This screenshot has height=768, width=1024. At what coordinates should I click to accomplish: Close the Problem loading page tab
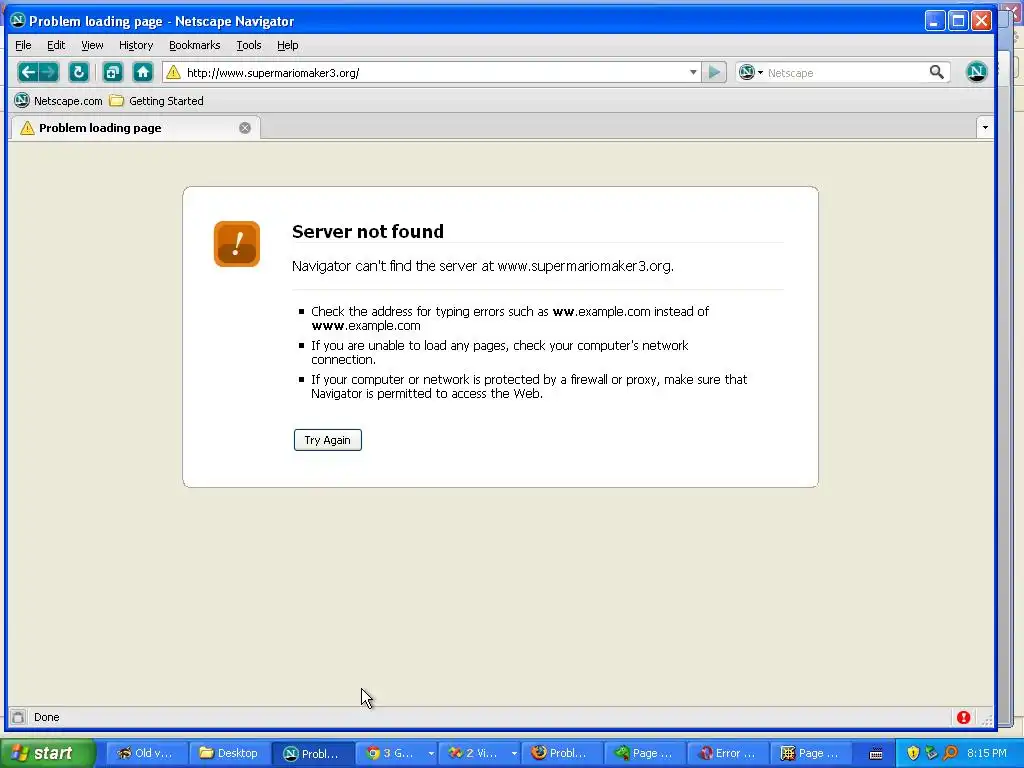(x=245, y=128)
